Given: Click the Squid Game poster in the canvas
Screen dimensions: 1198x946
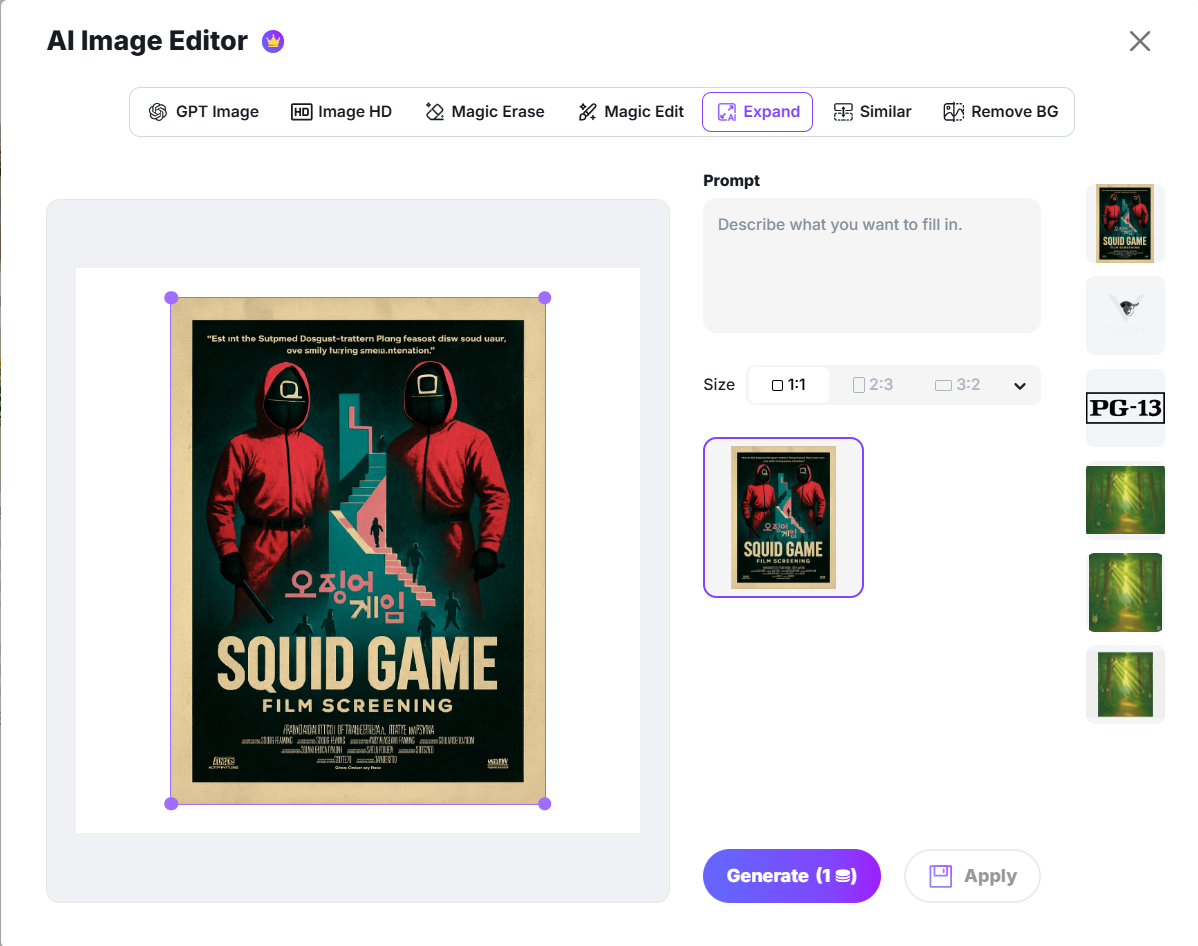Looking at the screenshot, I should coord(358,551).
